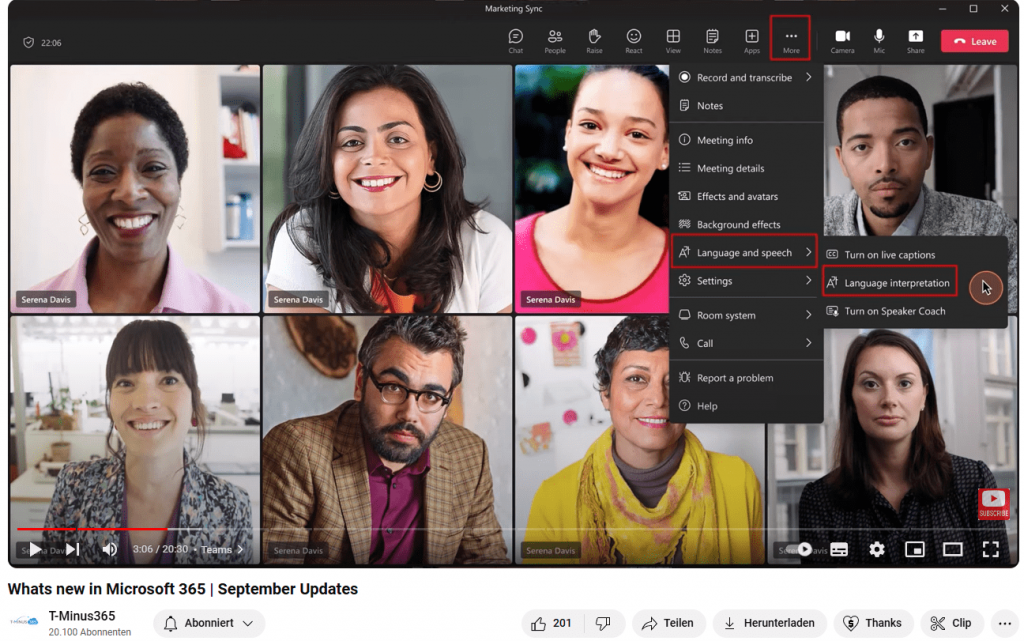
Task: Click the Help question mark icon
Action: click(x=684, y=405)
